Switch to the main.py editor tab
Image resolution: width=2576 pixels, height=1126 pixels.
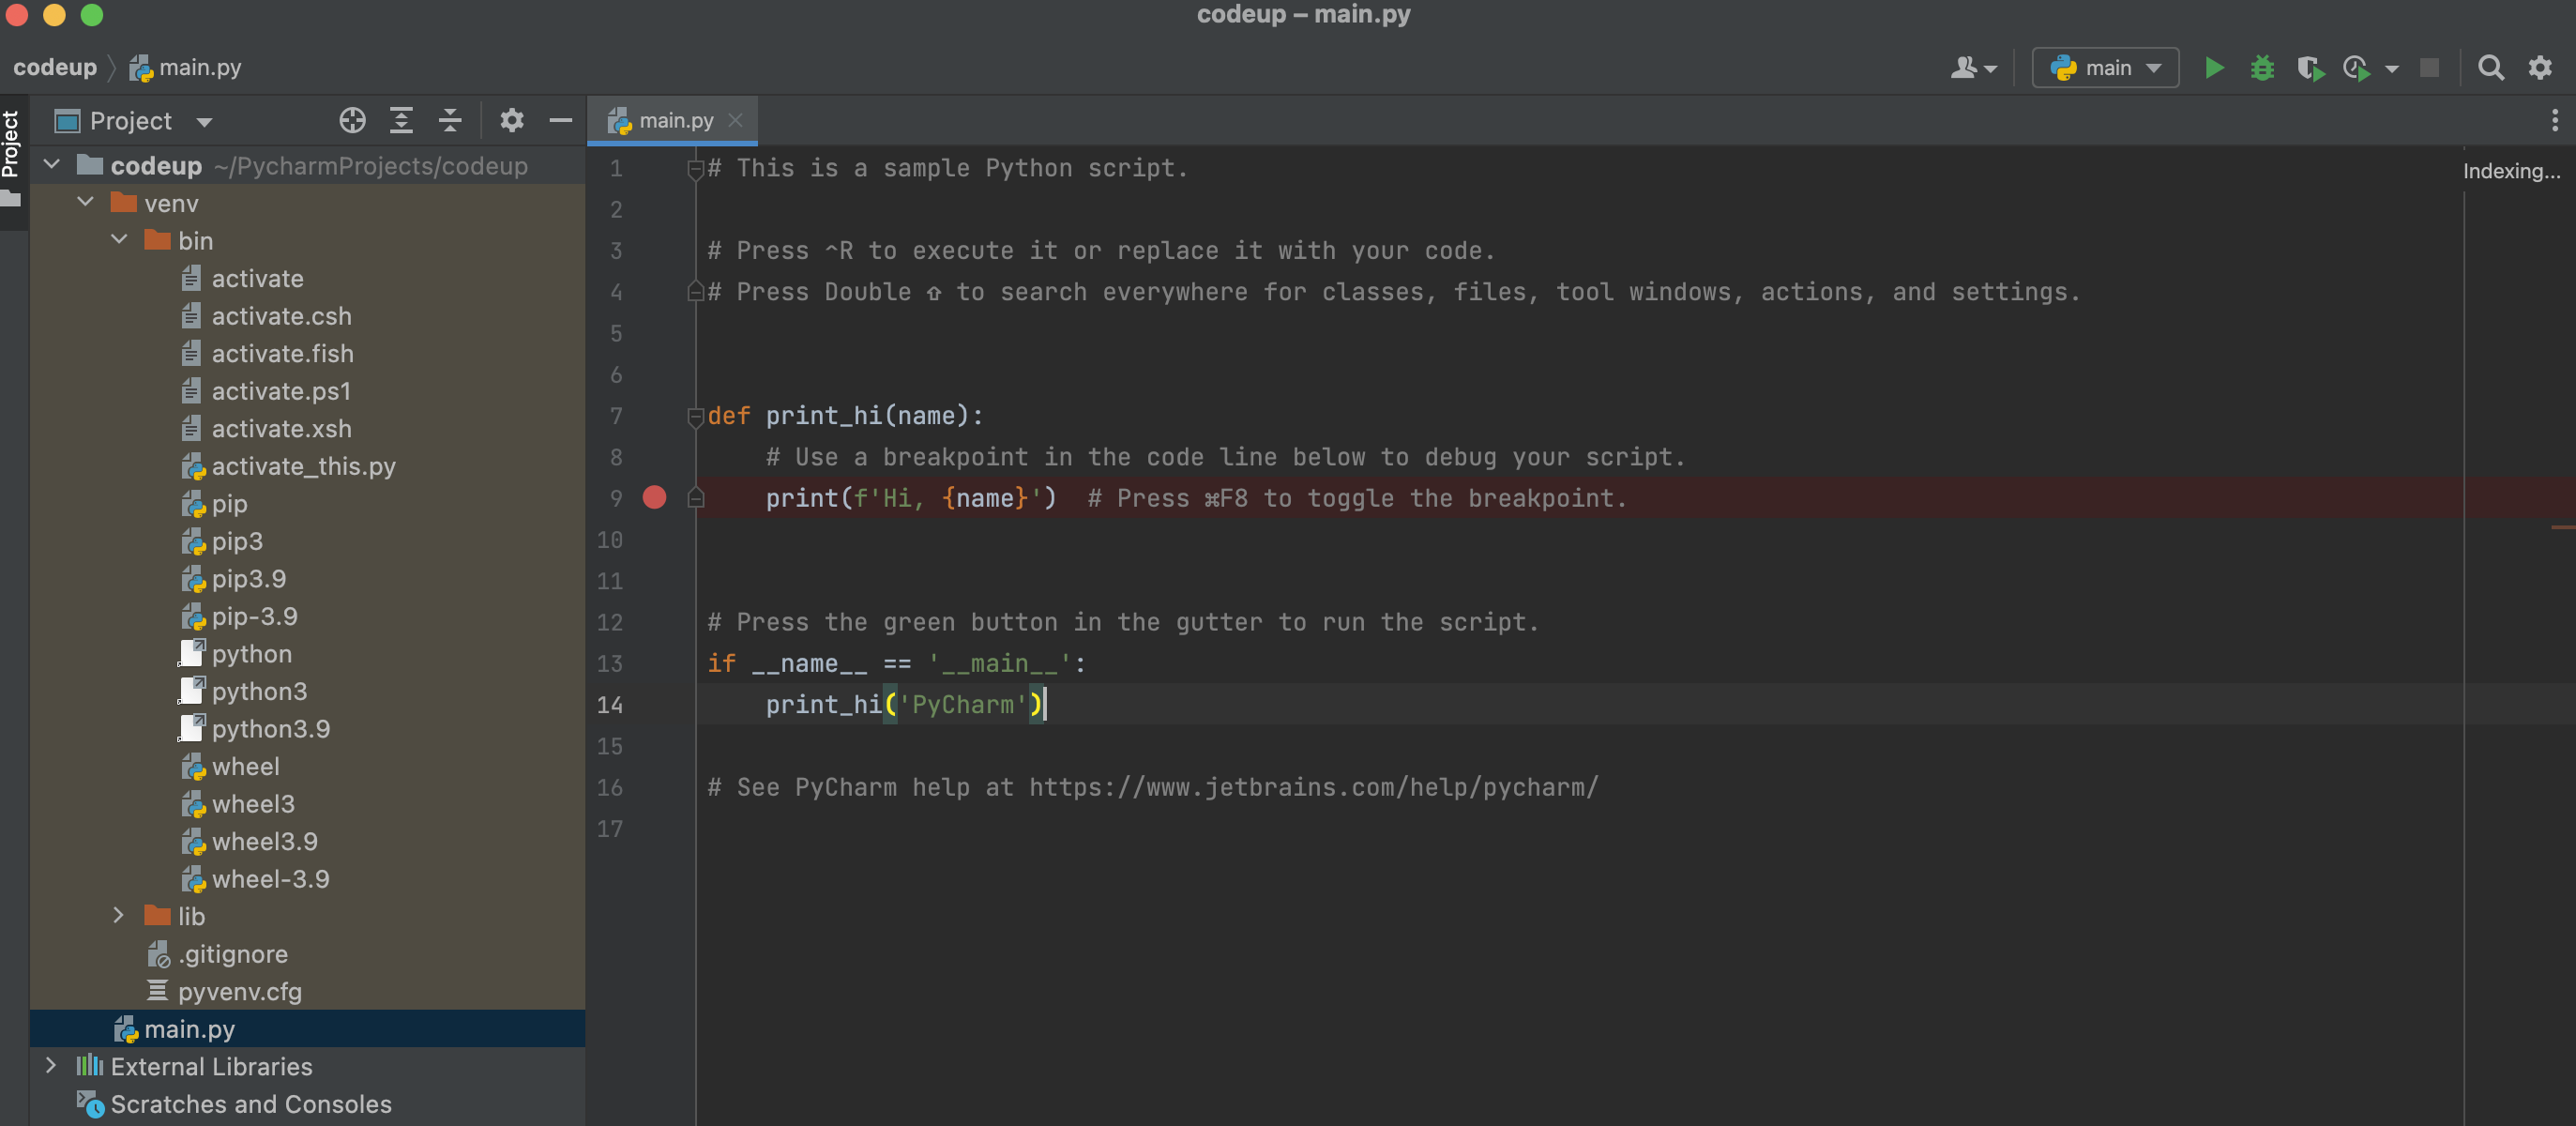click(x=675, y=121)
